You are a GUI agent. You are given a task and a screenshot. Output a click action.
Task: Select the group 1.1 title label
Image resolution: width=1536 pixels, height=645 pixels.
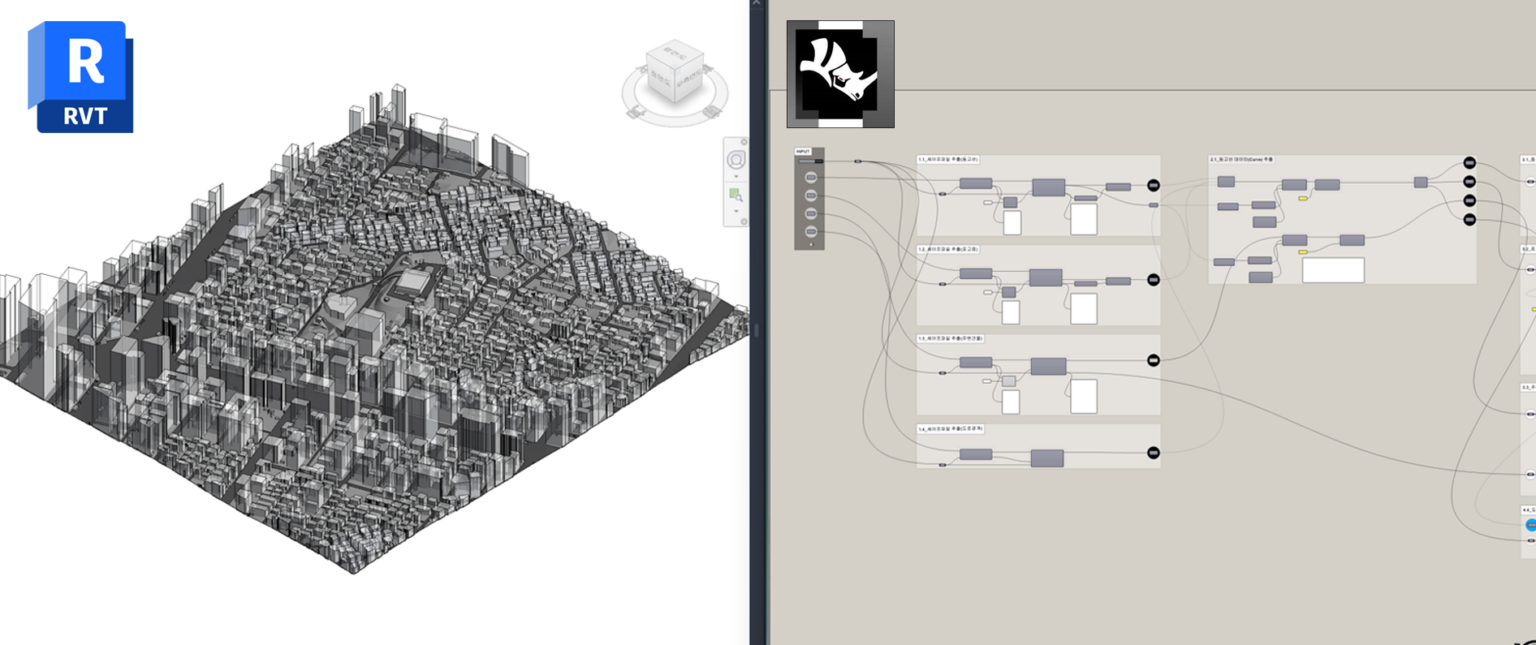coord(948,159)
